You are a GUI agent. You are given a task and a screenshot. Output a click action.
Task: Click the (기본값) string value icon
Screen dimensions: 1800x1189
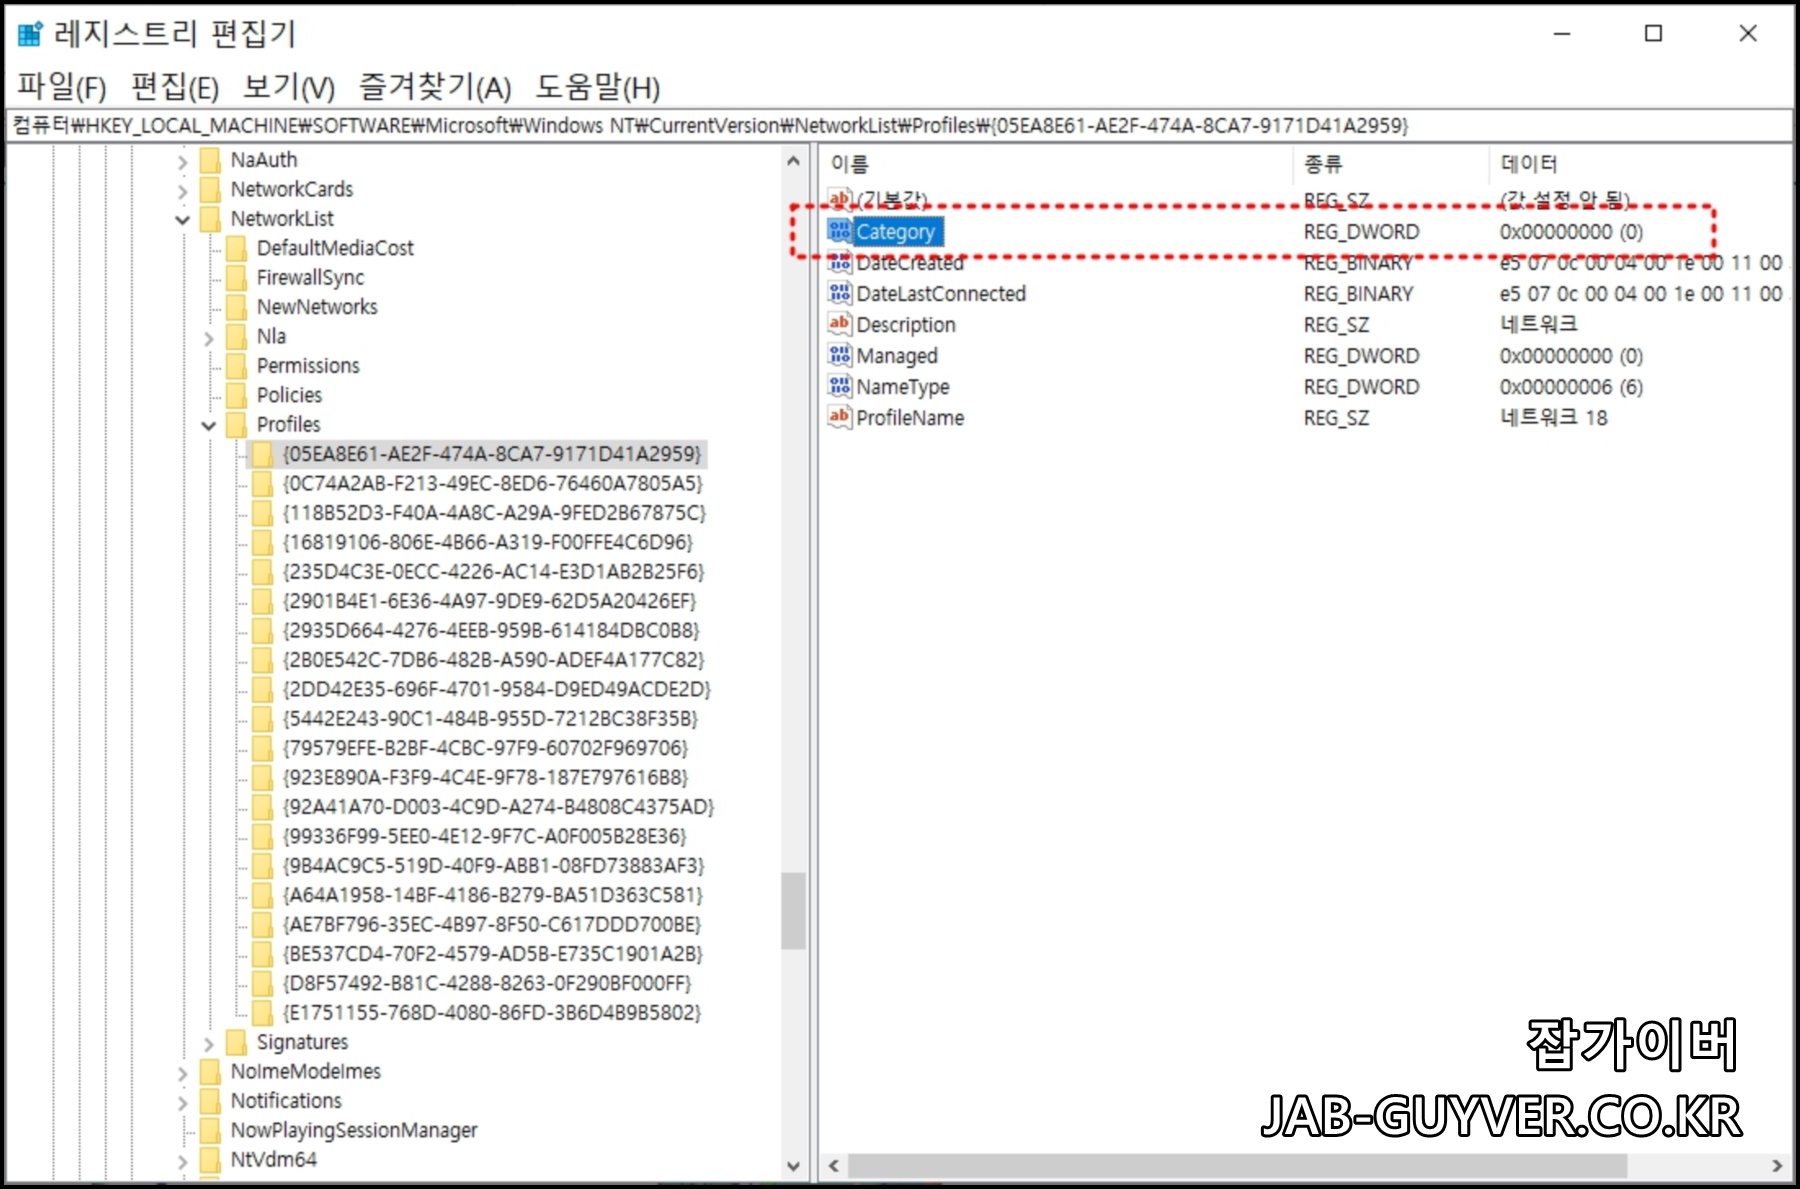click(x=839, y=200)
